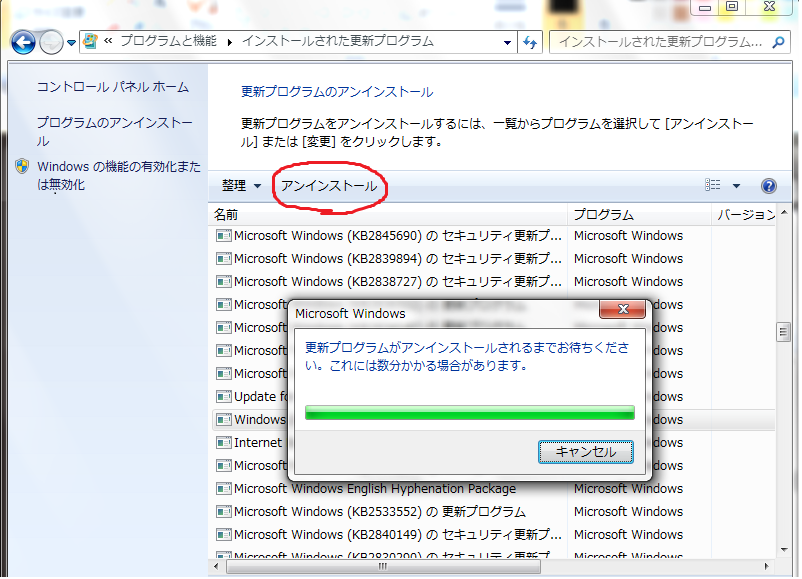Select Microsoft Windows English Hyphenation Package entry
The width and height of the screenshot is (802, 579).
coord(375,489)
